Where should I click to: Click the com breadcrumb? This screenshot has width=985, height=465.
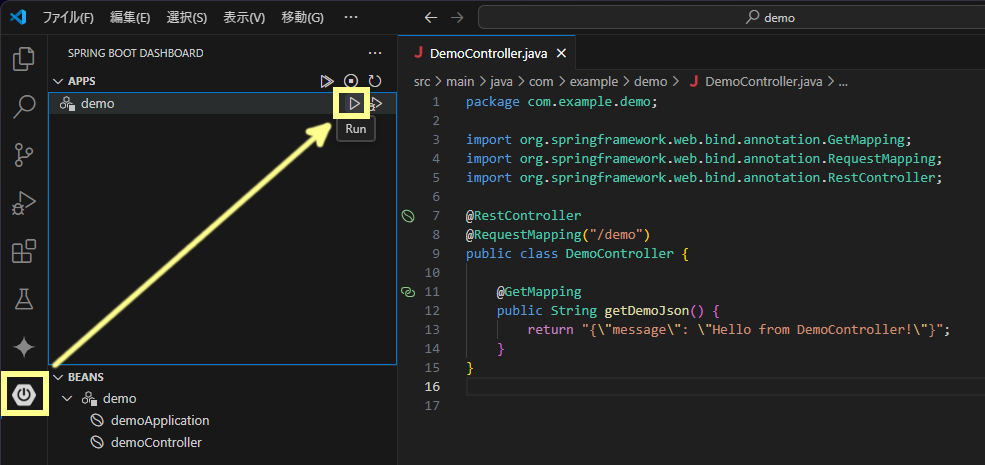click(540, 82)
